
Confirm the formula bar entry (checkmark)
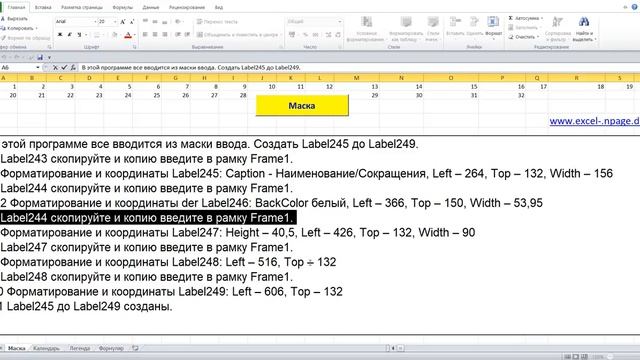64,67
